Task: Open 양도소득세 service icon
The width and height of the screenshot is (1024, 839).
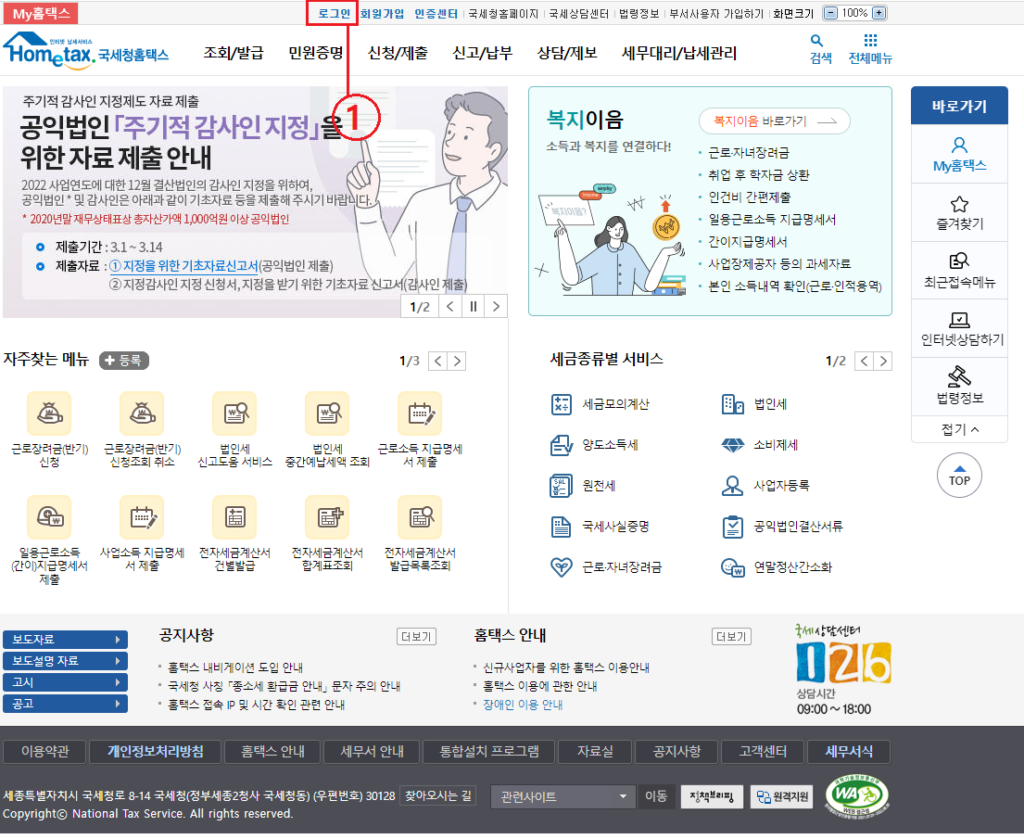Action: coord(561,445)
